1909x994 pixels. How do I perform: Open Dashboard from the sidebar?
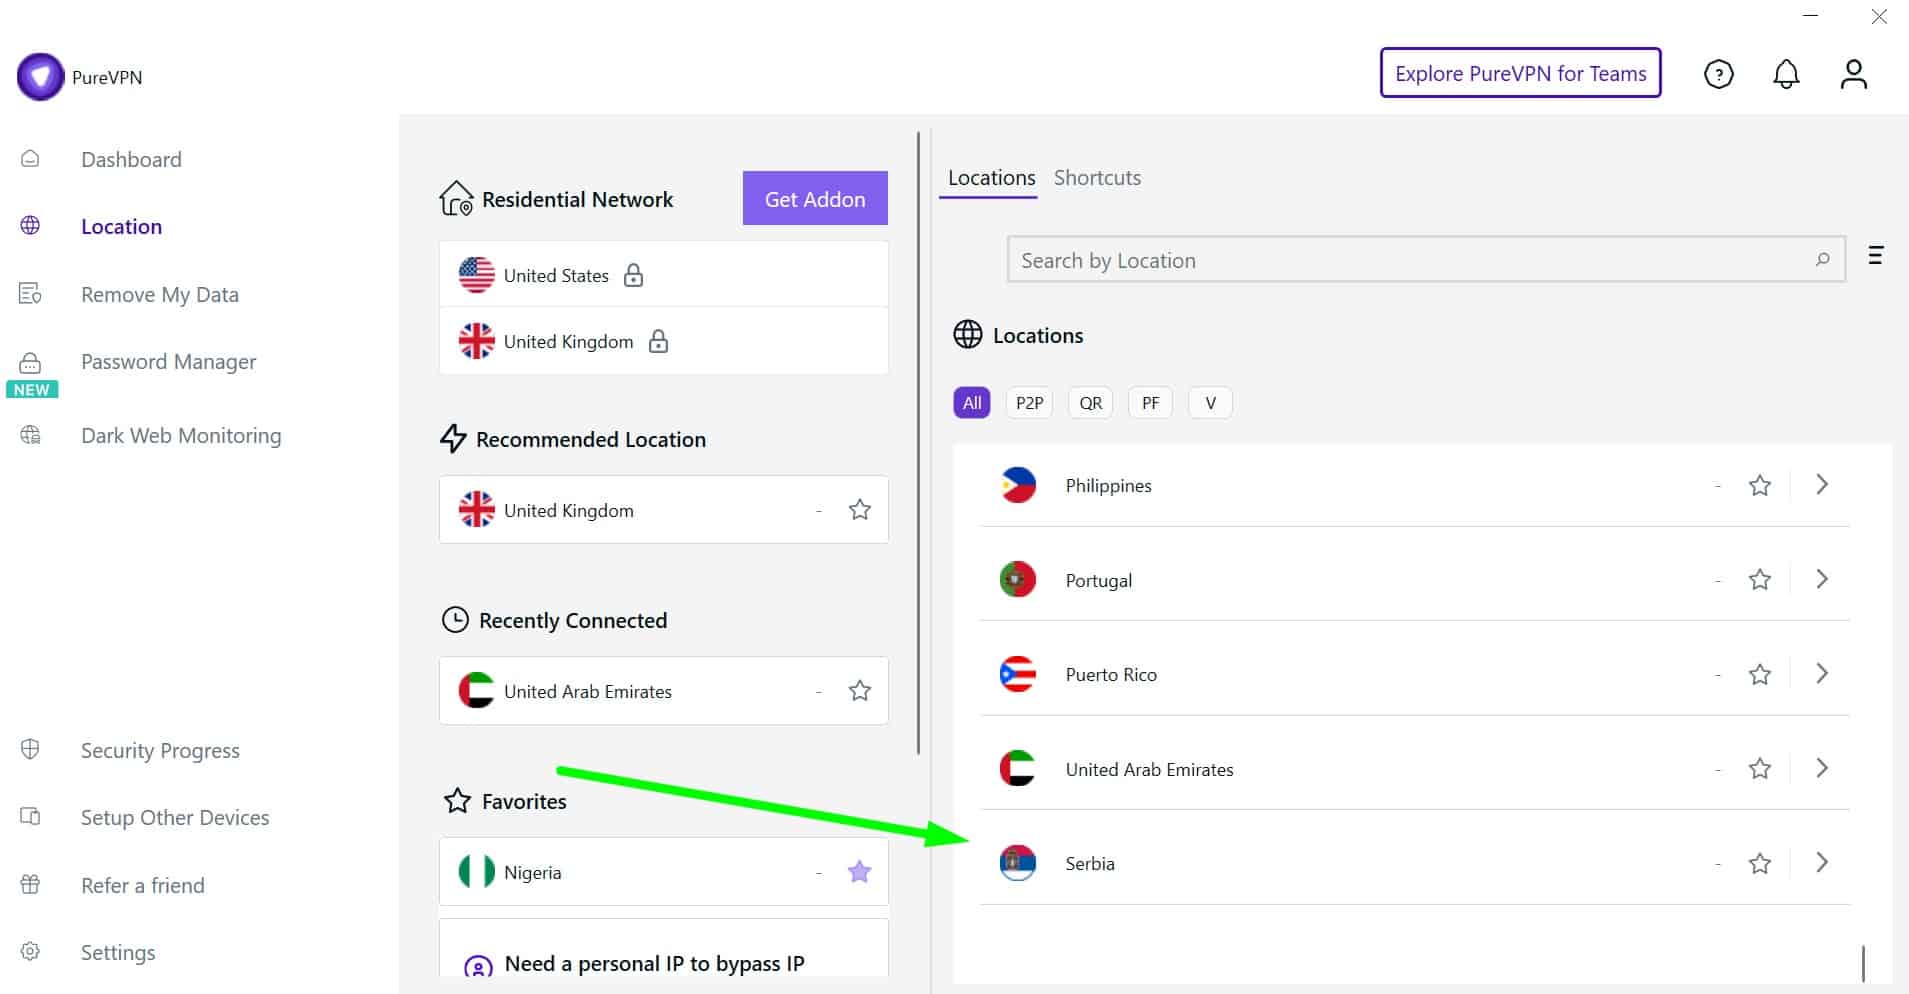(131, 159)
